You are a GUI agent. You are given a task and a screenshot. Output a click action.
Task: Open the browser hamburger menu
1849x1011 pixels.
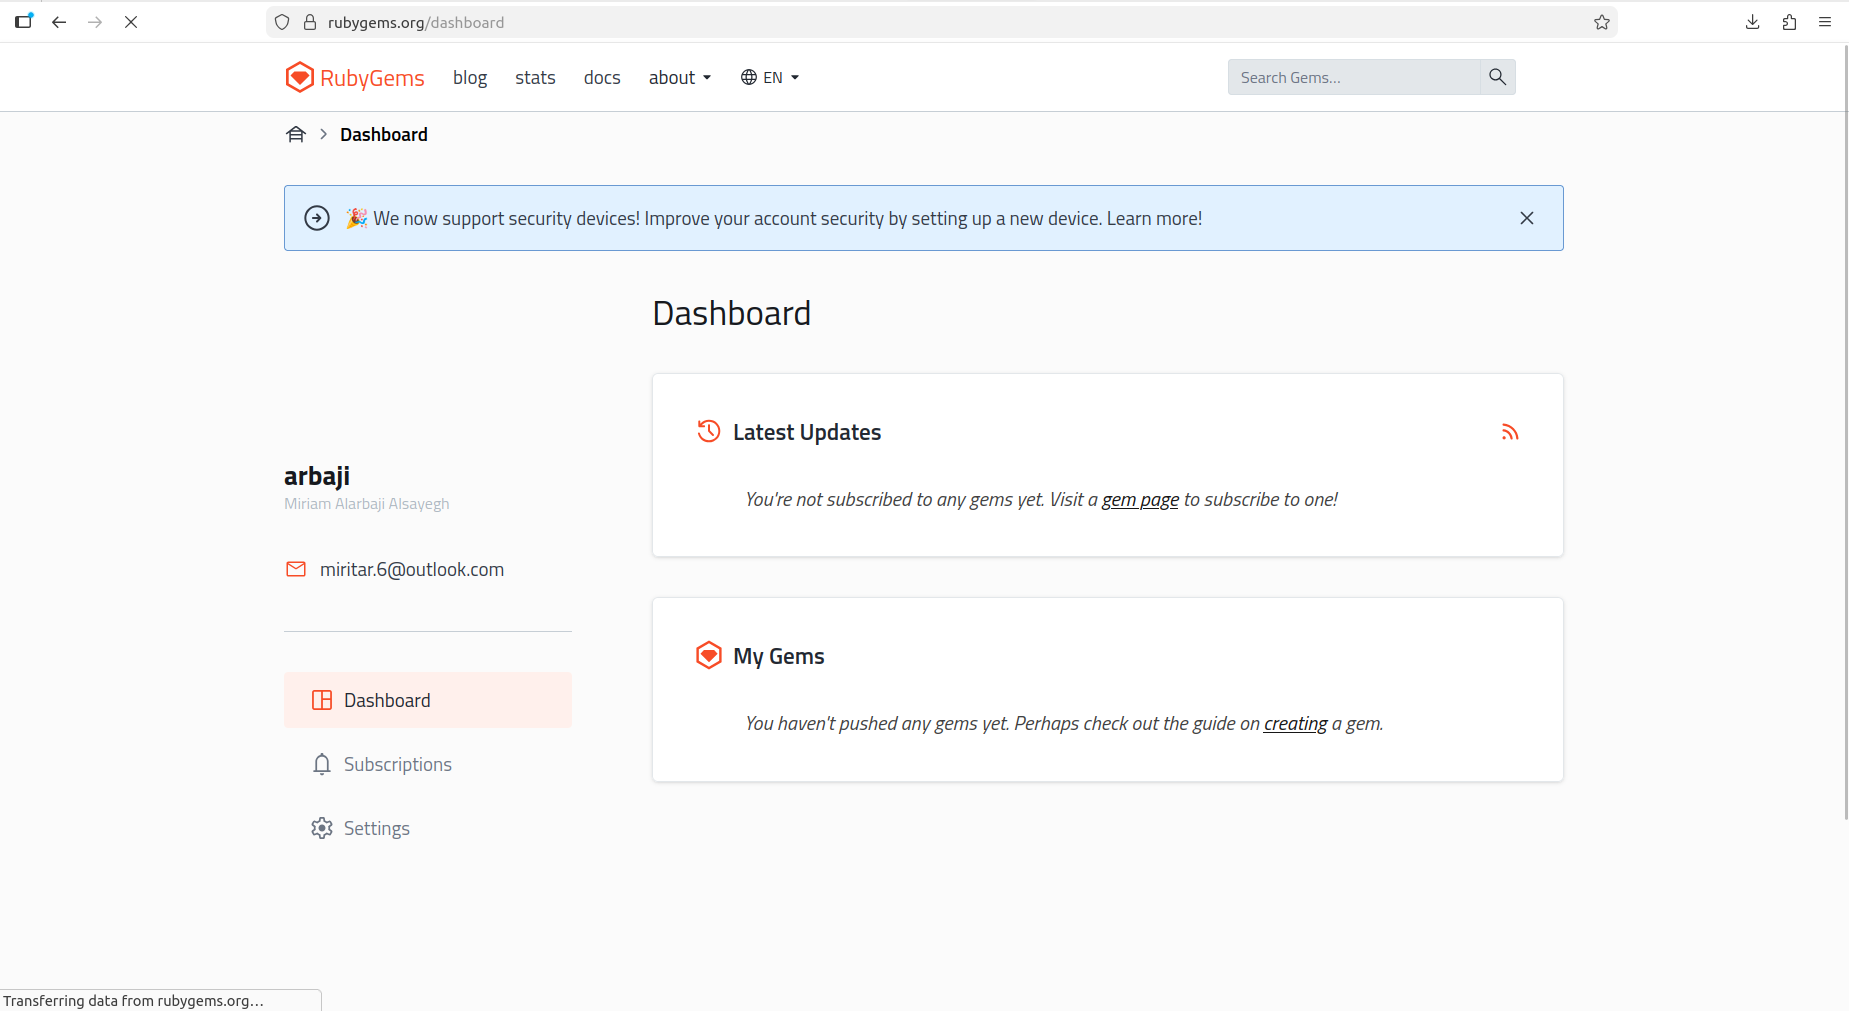(x=1824, y=22)
